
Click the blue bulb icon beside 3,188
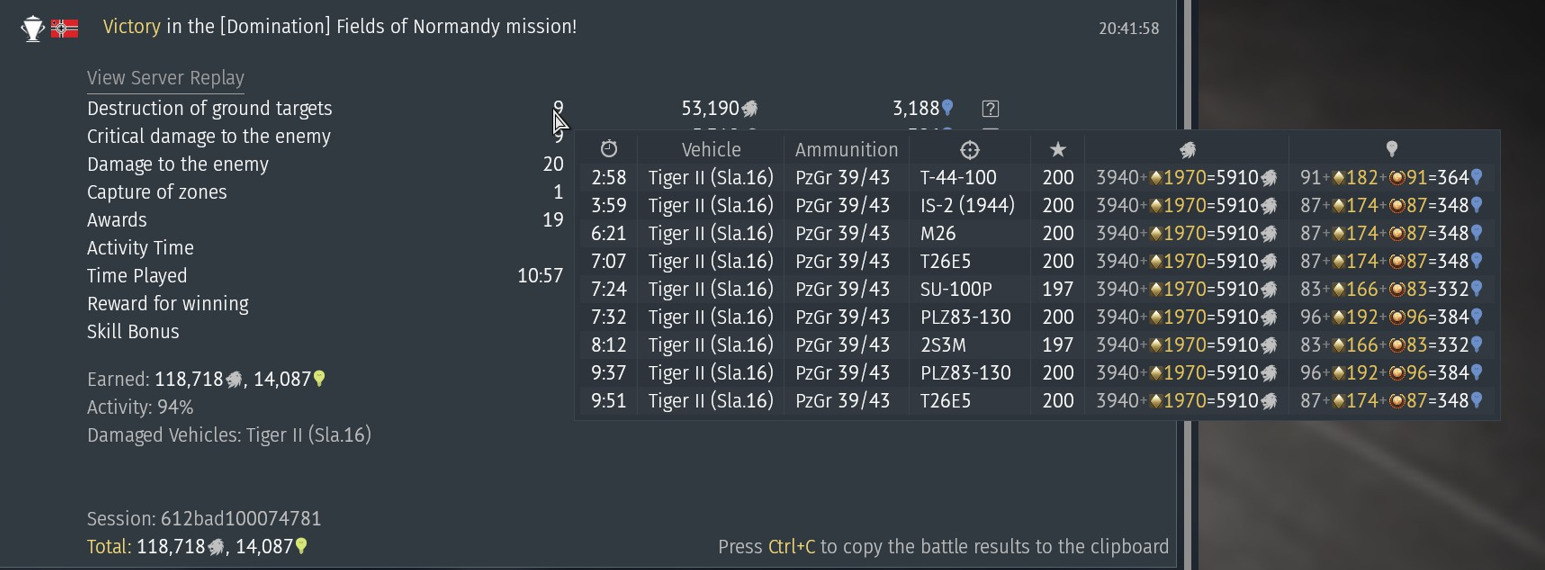click(x=948, y=108)
